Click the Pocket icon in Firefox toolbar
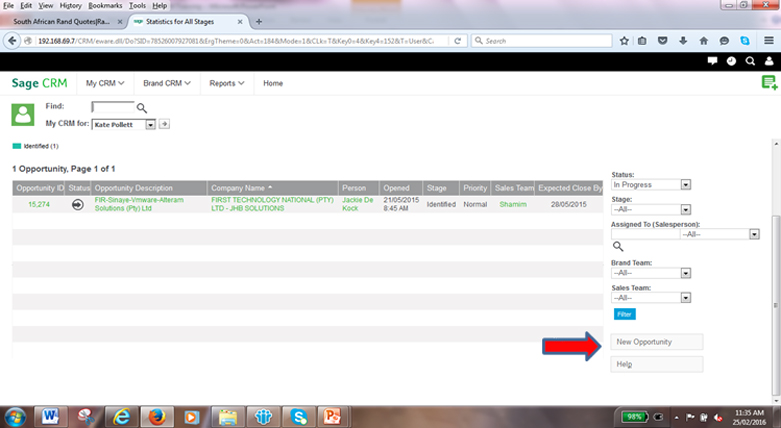The image size is (781, 428). click(662, 41)
